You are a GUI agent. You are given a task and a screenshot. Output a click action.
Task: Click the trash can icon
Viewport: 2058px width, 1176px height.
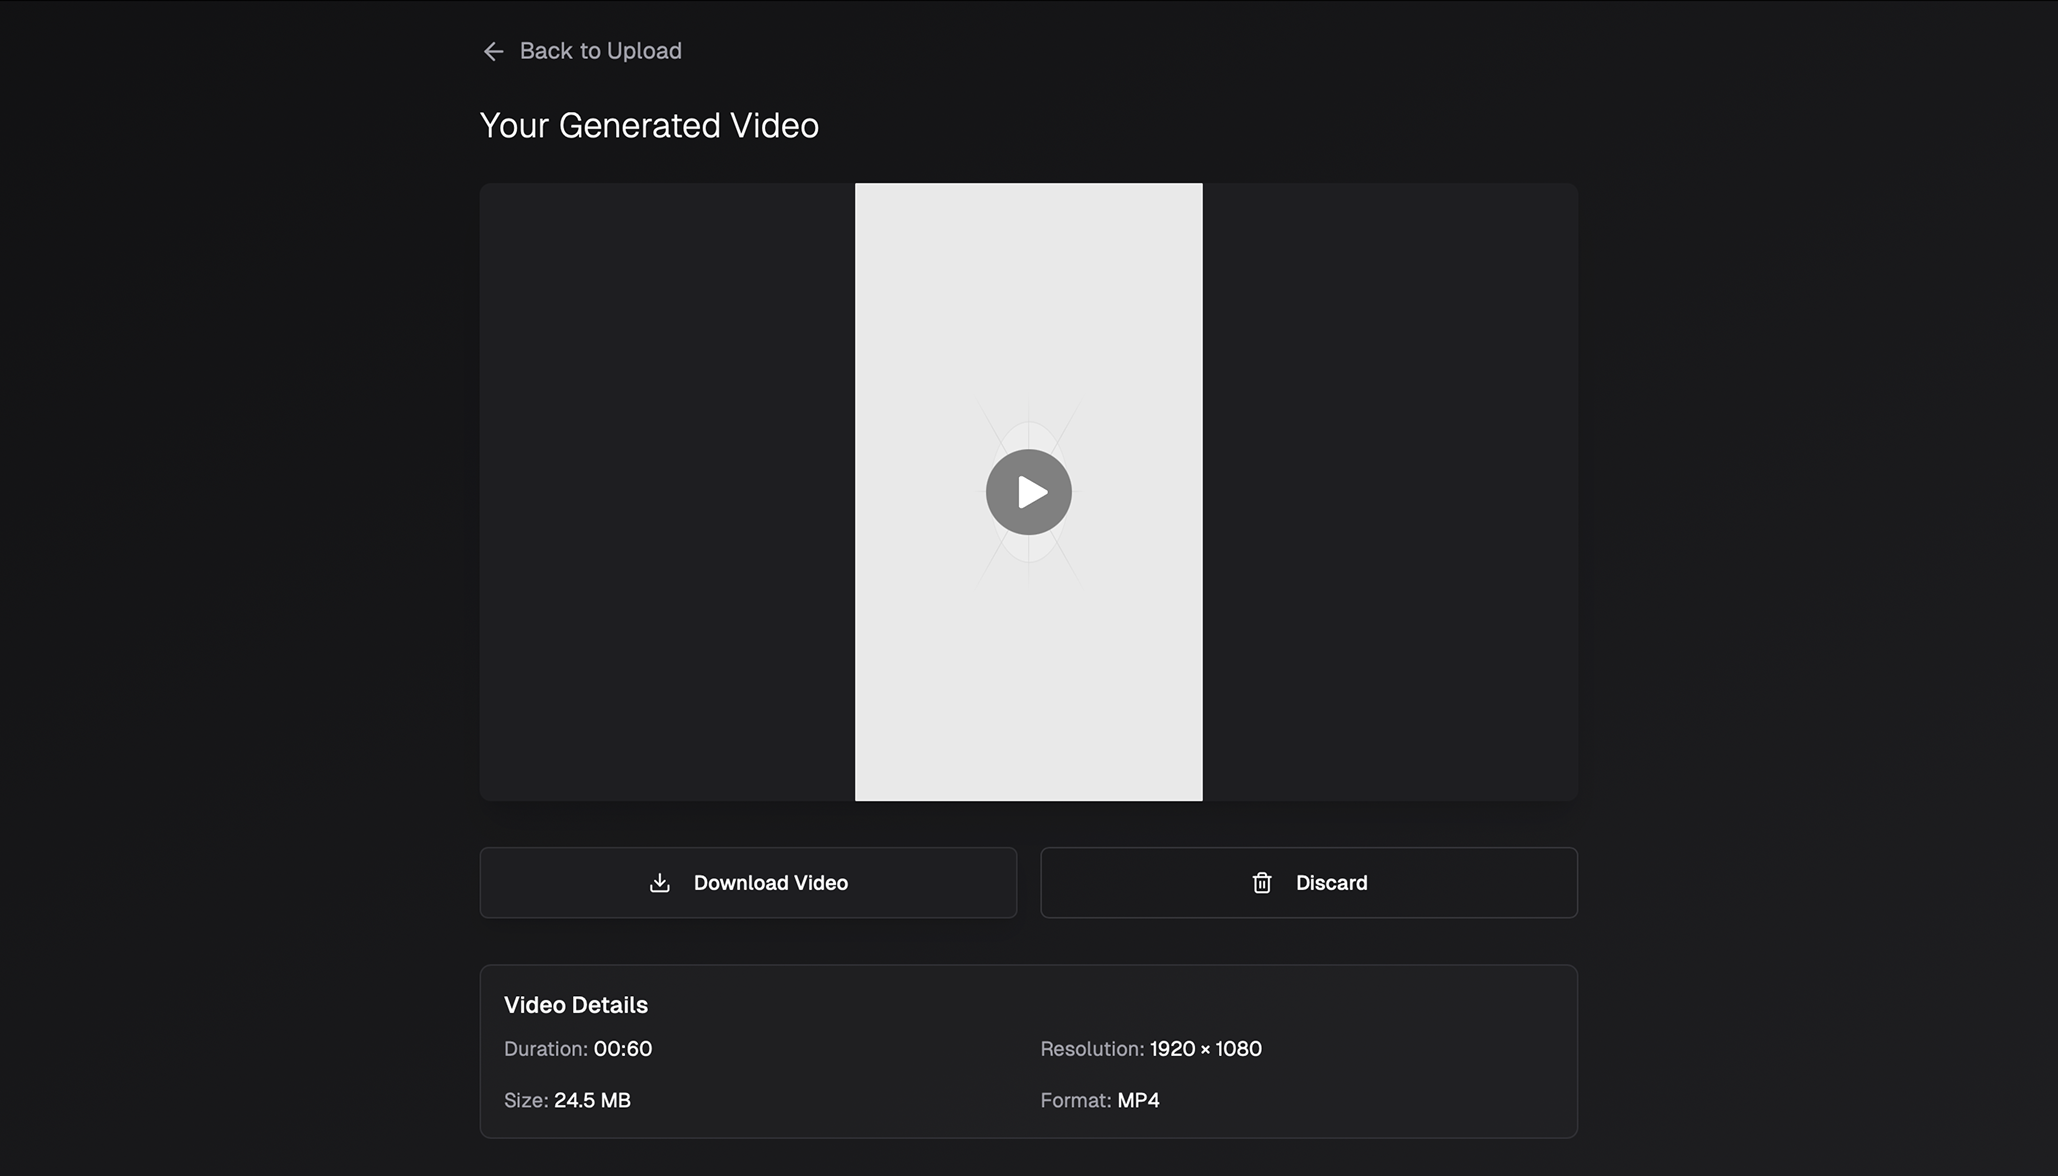coord(1262,883)
